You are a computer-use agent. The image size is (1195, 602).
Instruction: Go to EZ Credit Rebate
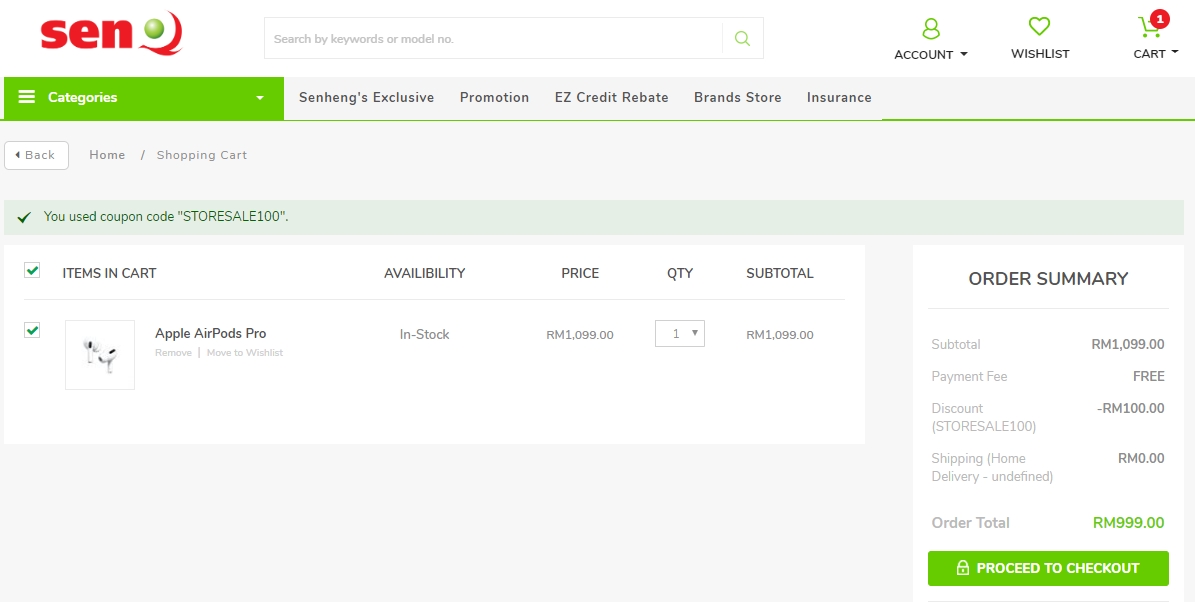(611, 98)
